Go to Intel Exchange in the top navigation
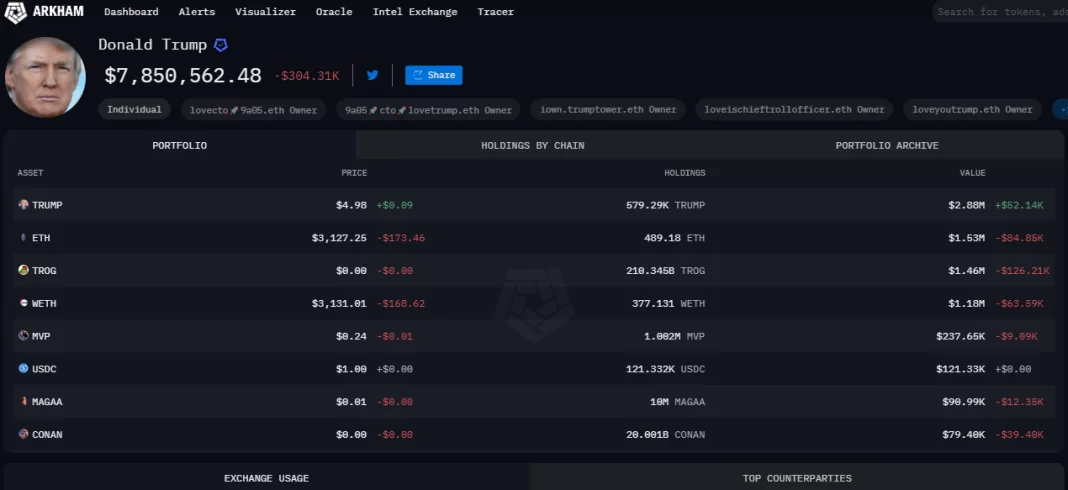The image size is (1068, 490). click(414, 12)
